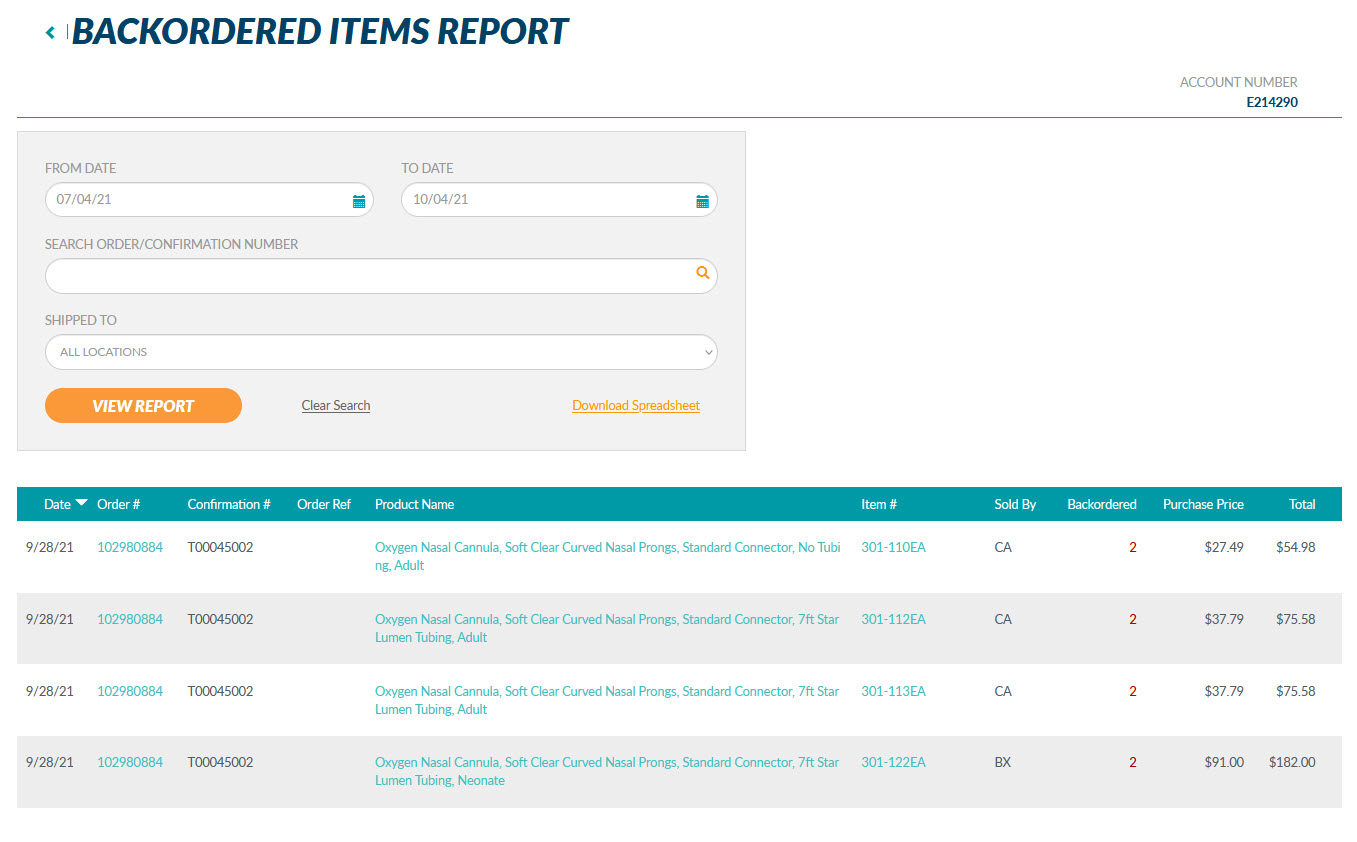Image resolution: width=1357 pixels, height=842 pixels.
Task: Click the back arrow beside the report title
Action: [50, 33]
